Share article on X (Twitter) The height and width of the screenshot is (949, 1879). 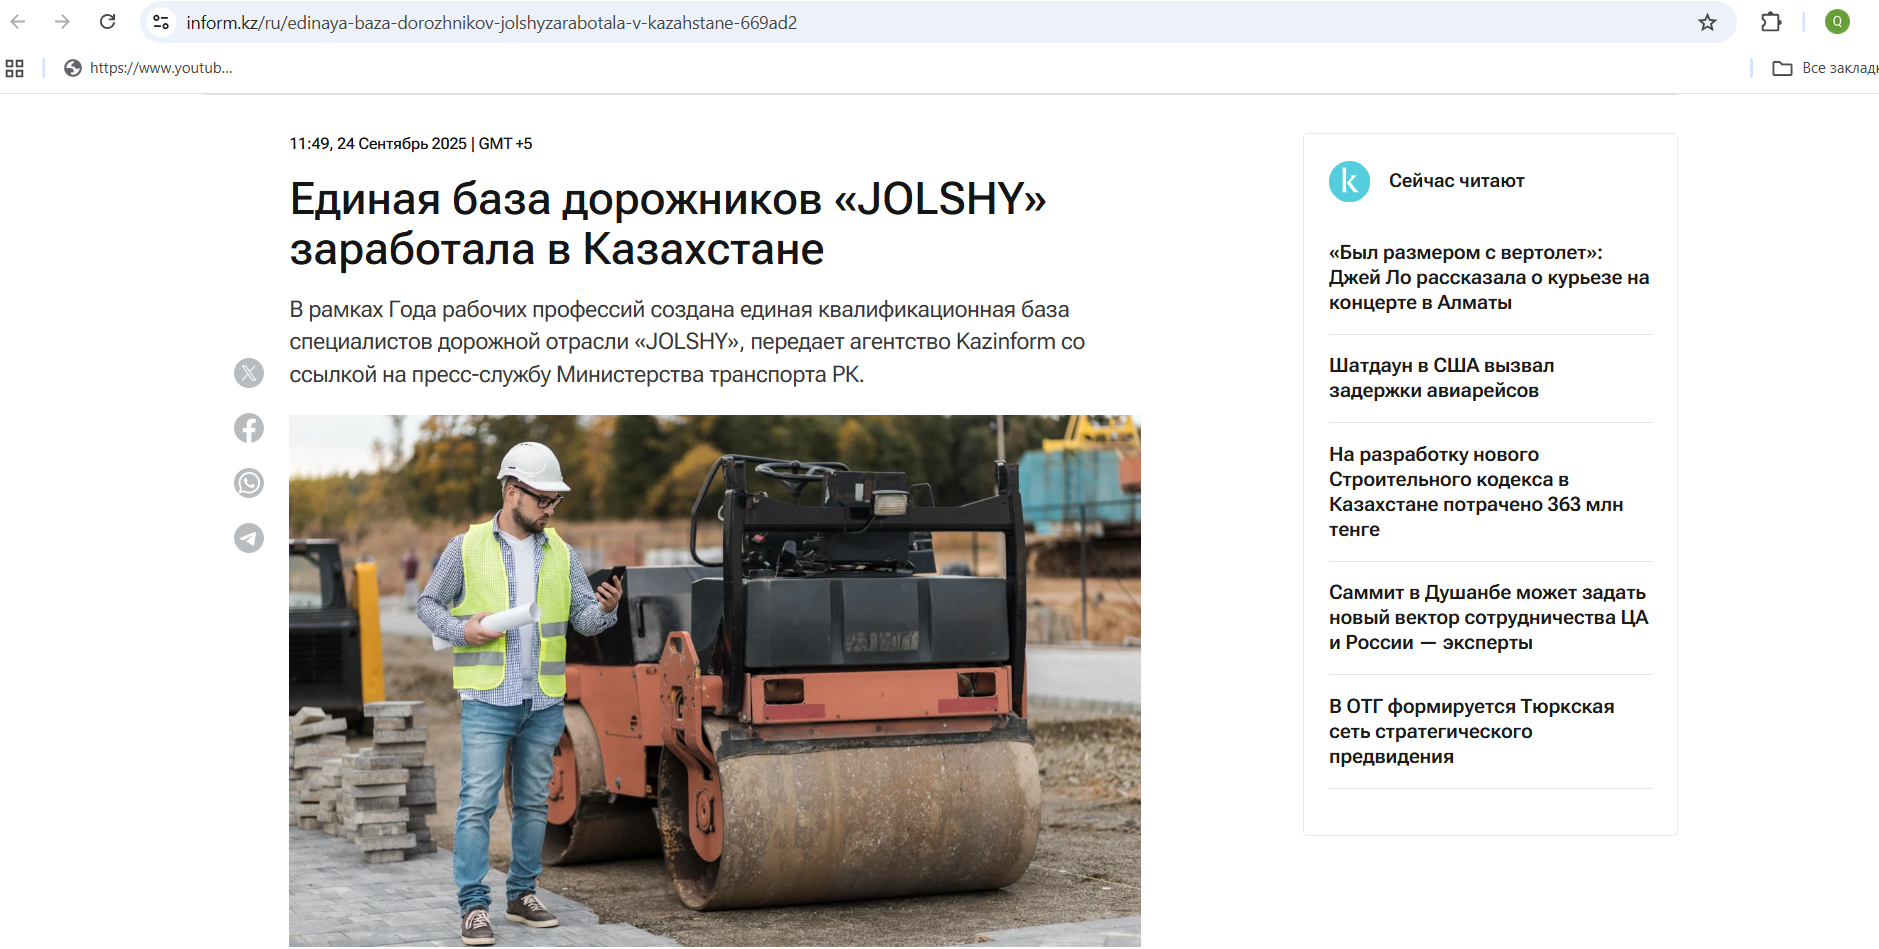249,373
